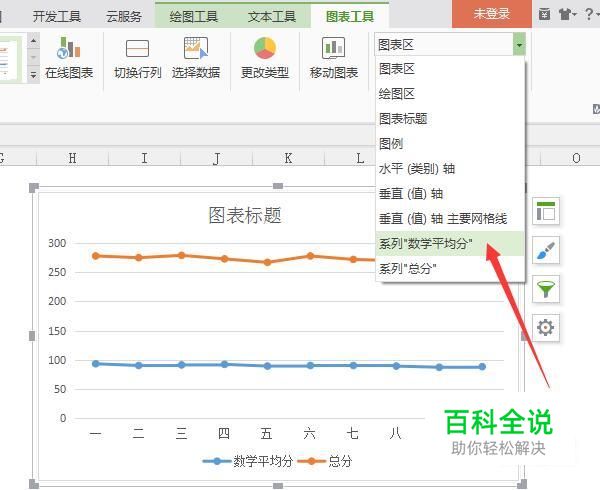Screen dimensions: 600x490
Task: Open the chart elements side button
Action: tap(546, 211)
